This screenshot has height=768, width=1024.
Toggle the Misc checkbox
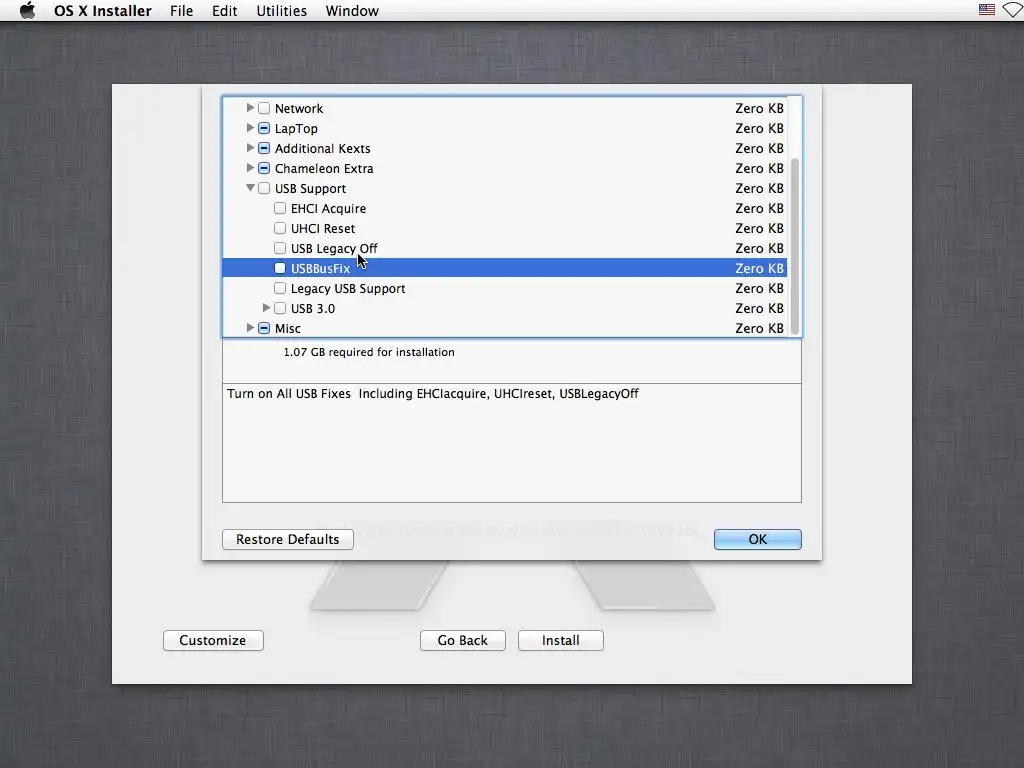coord(264,328)
